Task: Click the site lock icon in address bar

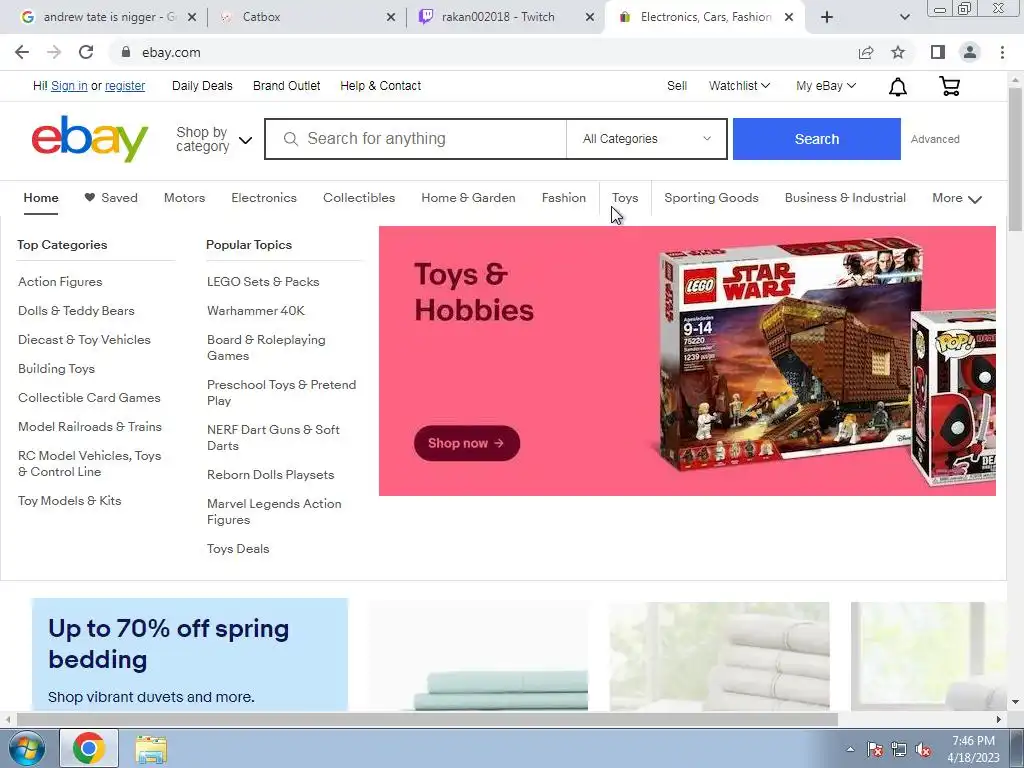Action: coord(126,52)
